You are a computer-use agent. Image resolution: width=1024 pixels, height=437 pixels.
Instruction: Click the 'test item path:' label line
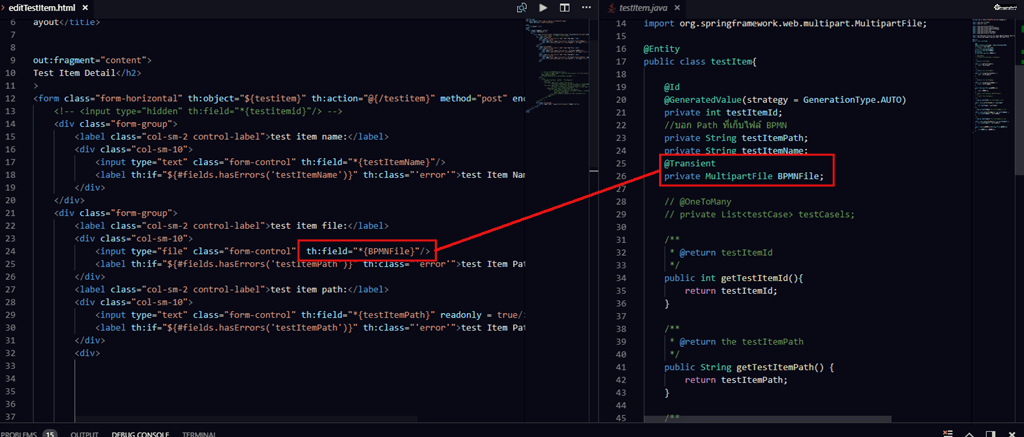232,291
